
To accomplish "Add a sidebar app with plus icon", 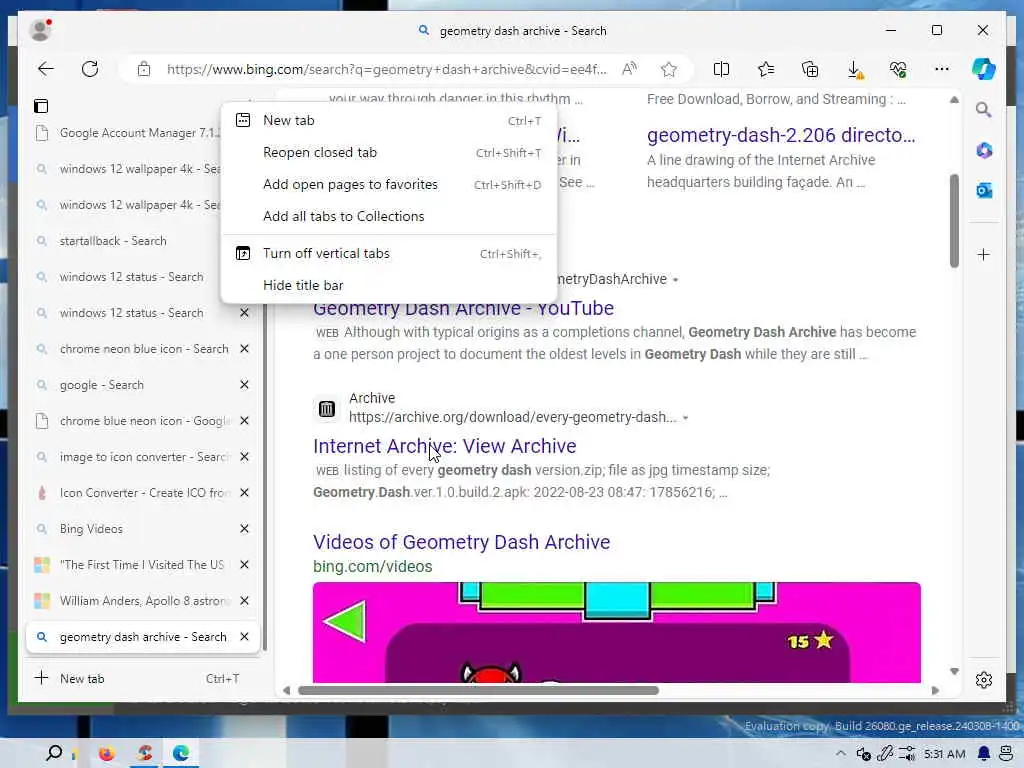I will (984, 255).
